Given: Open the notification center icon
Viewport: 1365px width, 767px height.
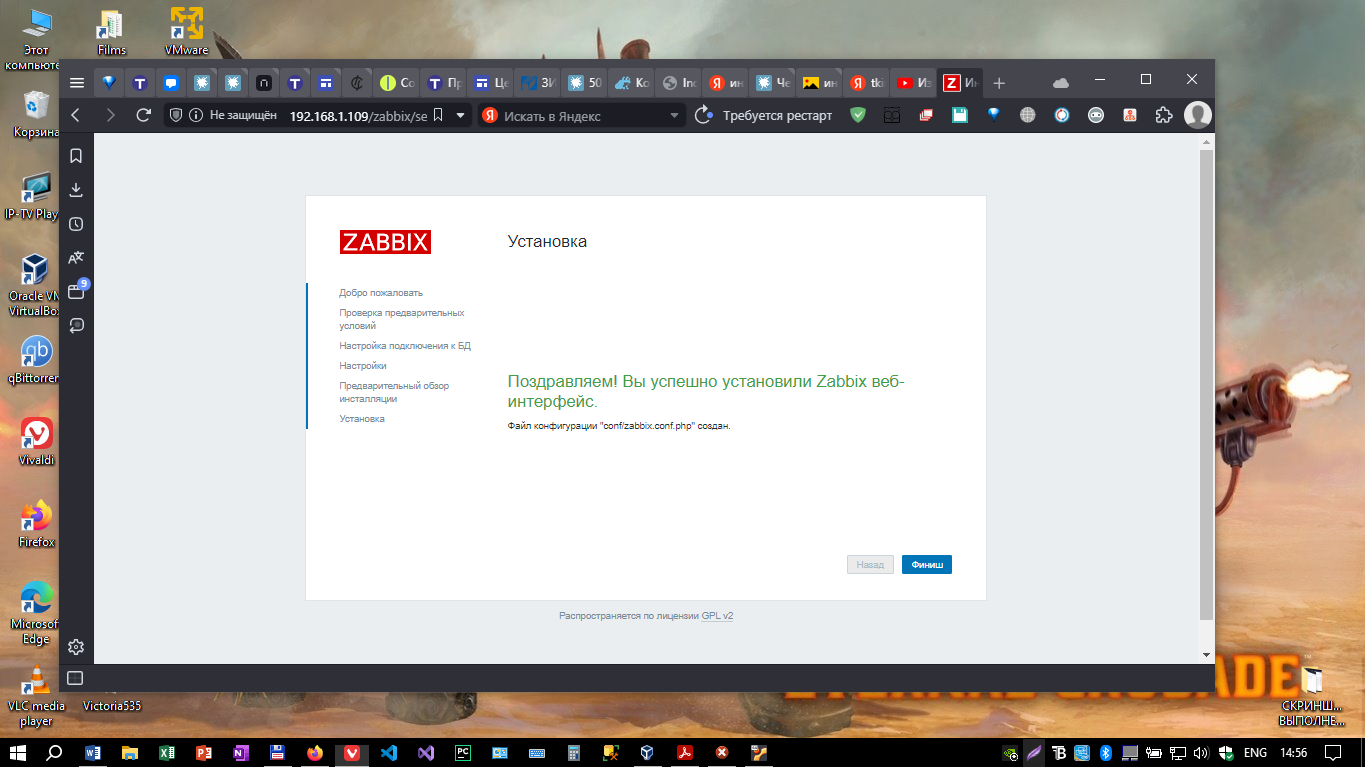Looking at the screenshot, I should coord(1332,752).
